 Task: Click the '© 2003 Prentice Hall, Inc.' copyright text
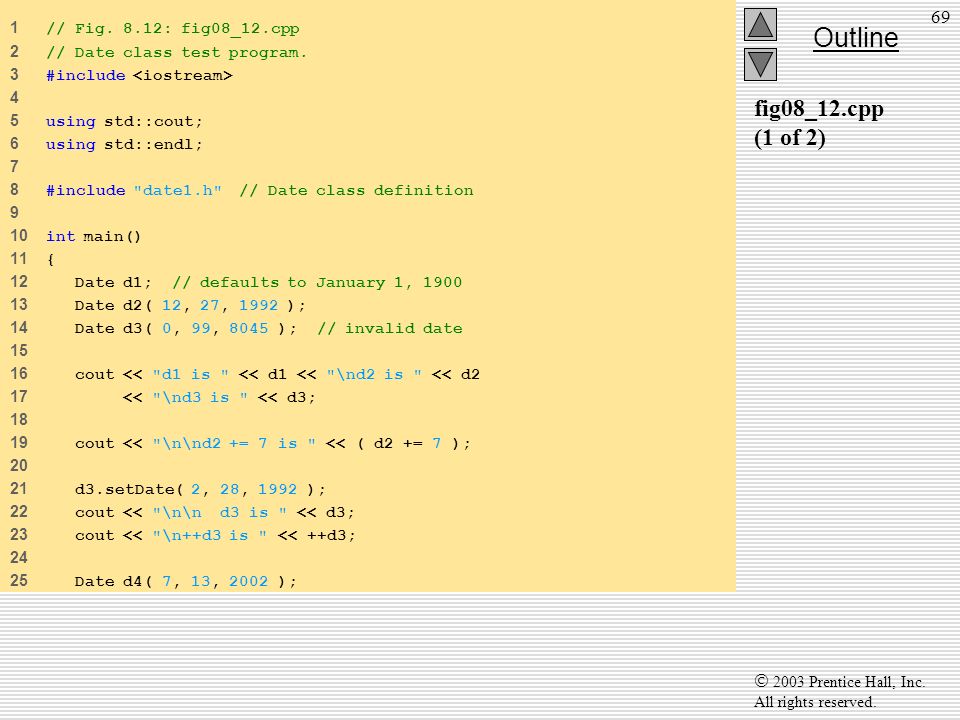point(839,681)
